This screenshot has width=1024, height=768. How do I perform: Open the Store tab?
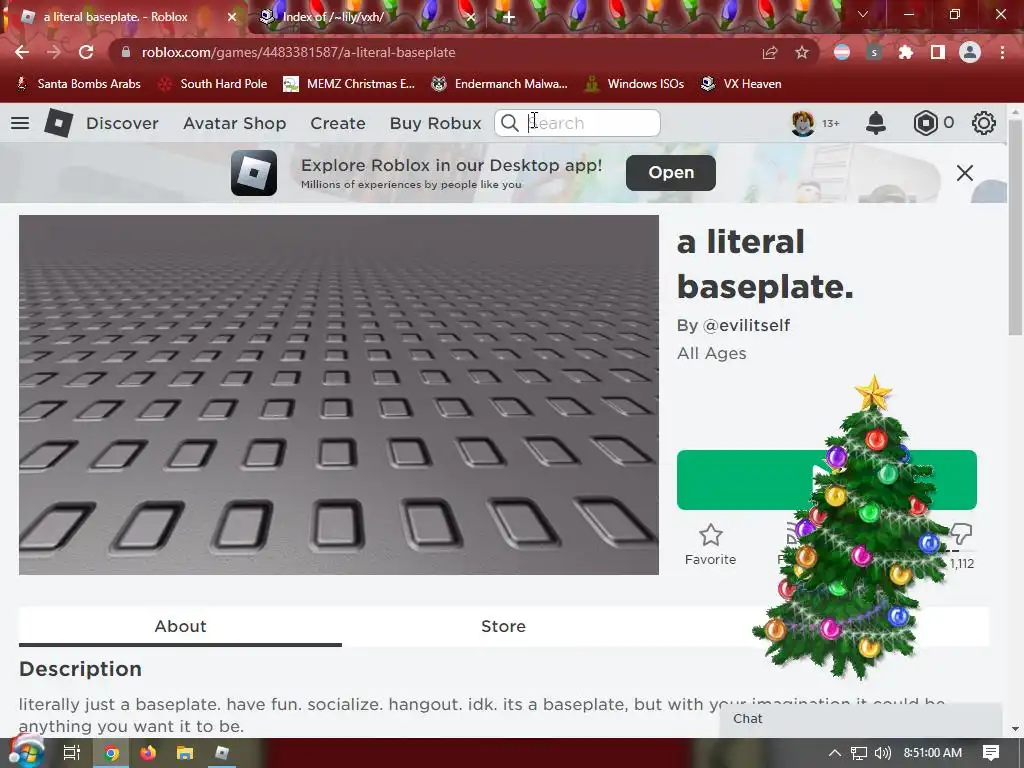point(503,626)
